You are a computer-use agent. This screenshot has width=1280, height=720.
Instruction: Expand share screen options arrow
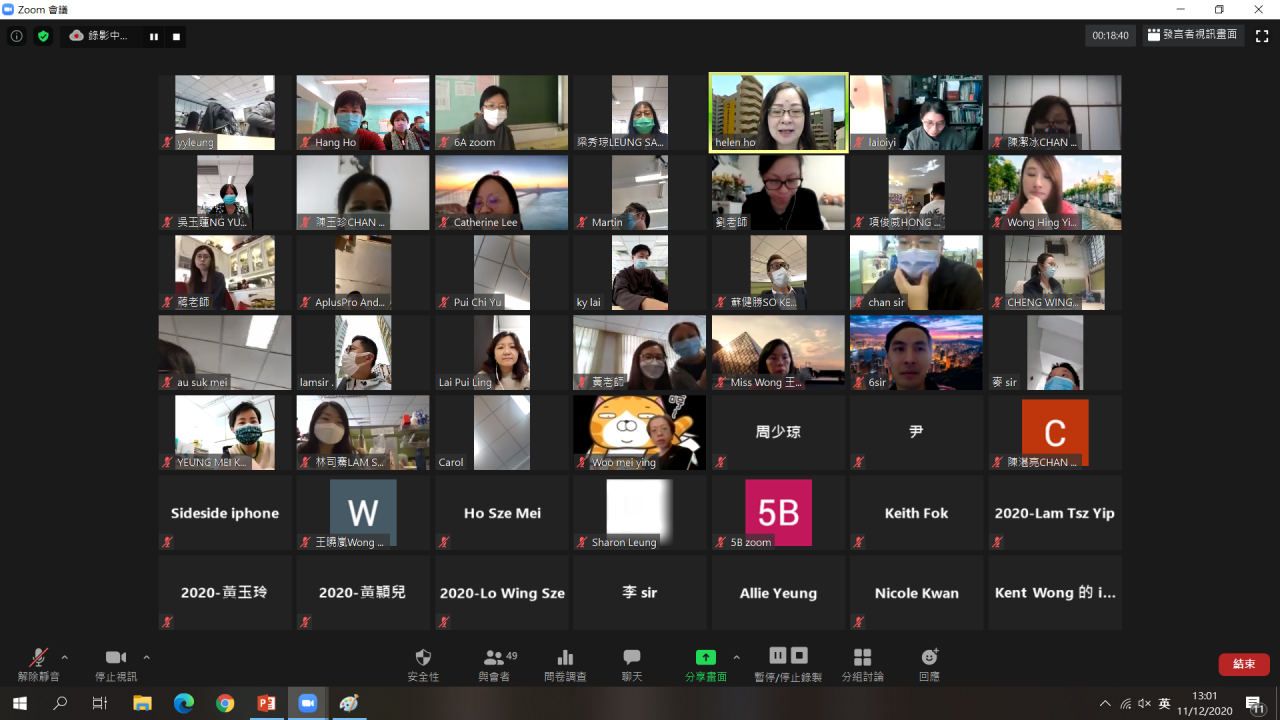tap(737, 657)
